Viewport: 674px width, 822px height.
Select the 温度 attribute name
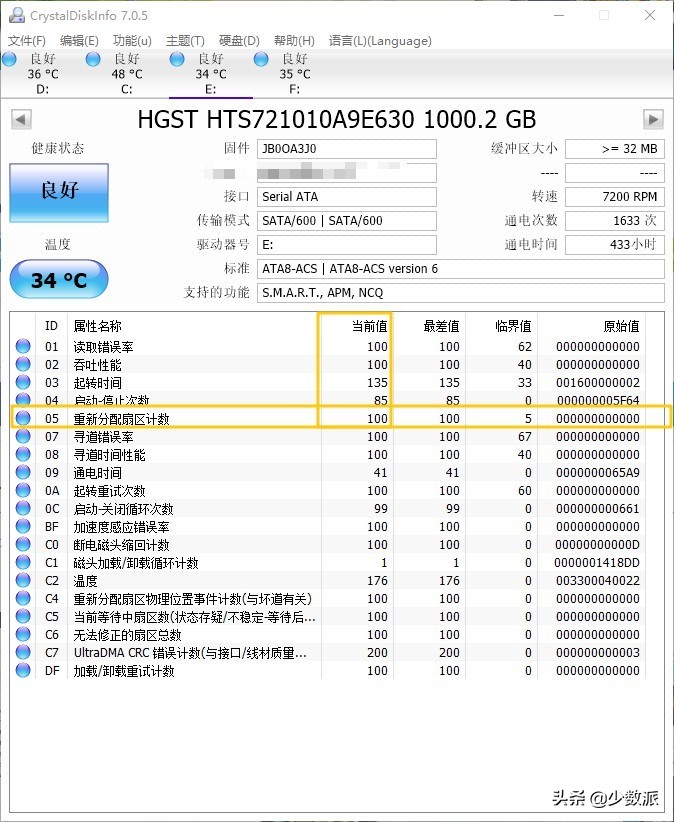point(85,580)
